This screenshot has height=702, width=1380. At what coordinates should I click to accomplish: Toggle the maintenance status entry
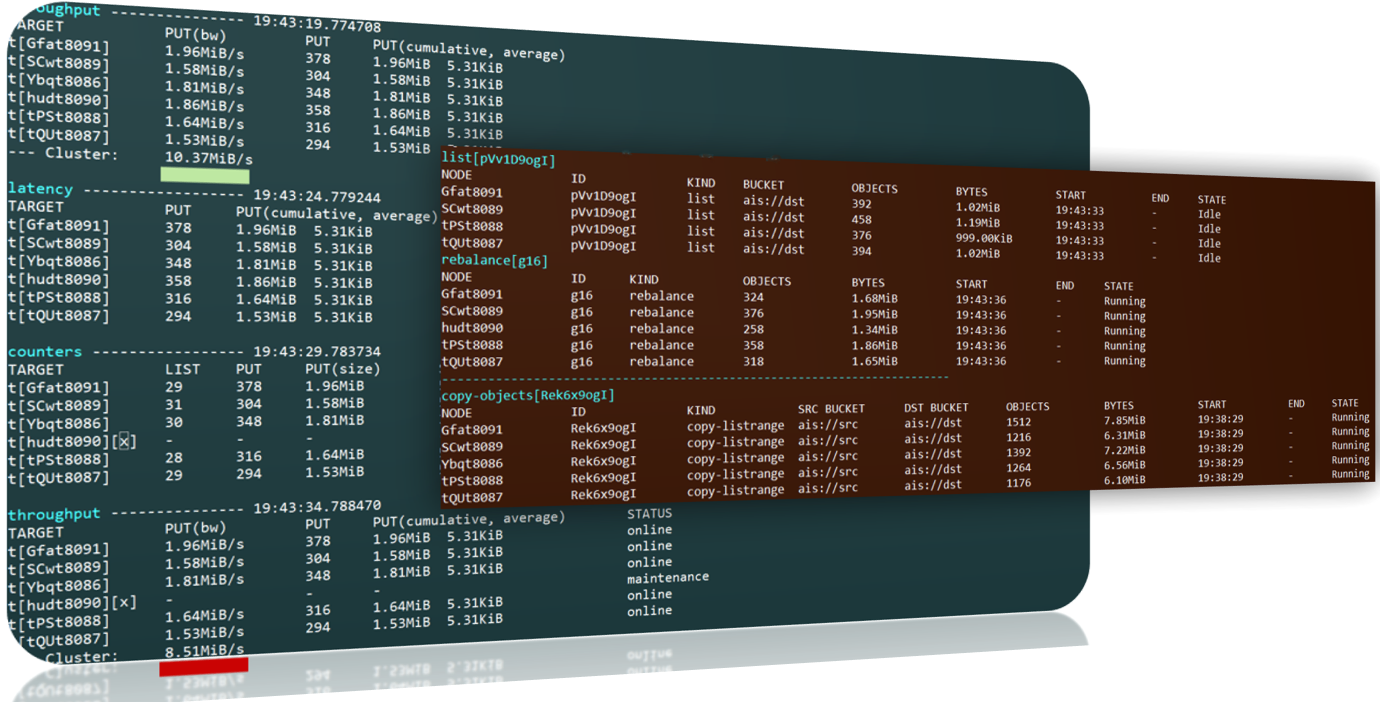coord(668,576)
